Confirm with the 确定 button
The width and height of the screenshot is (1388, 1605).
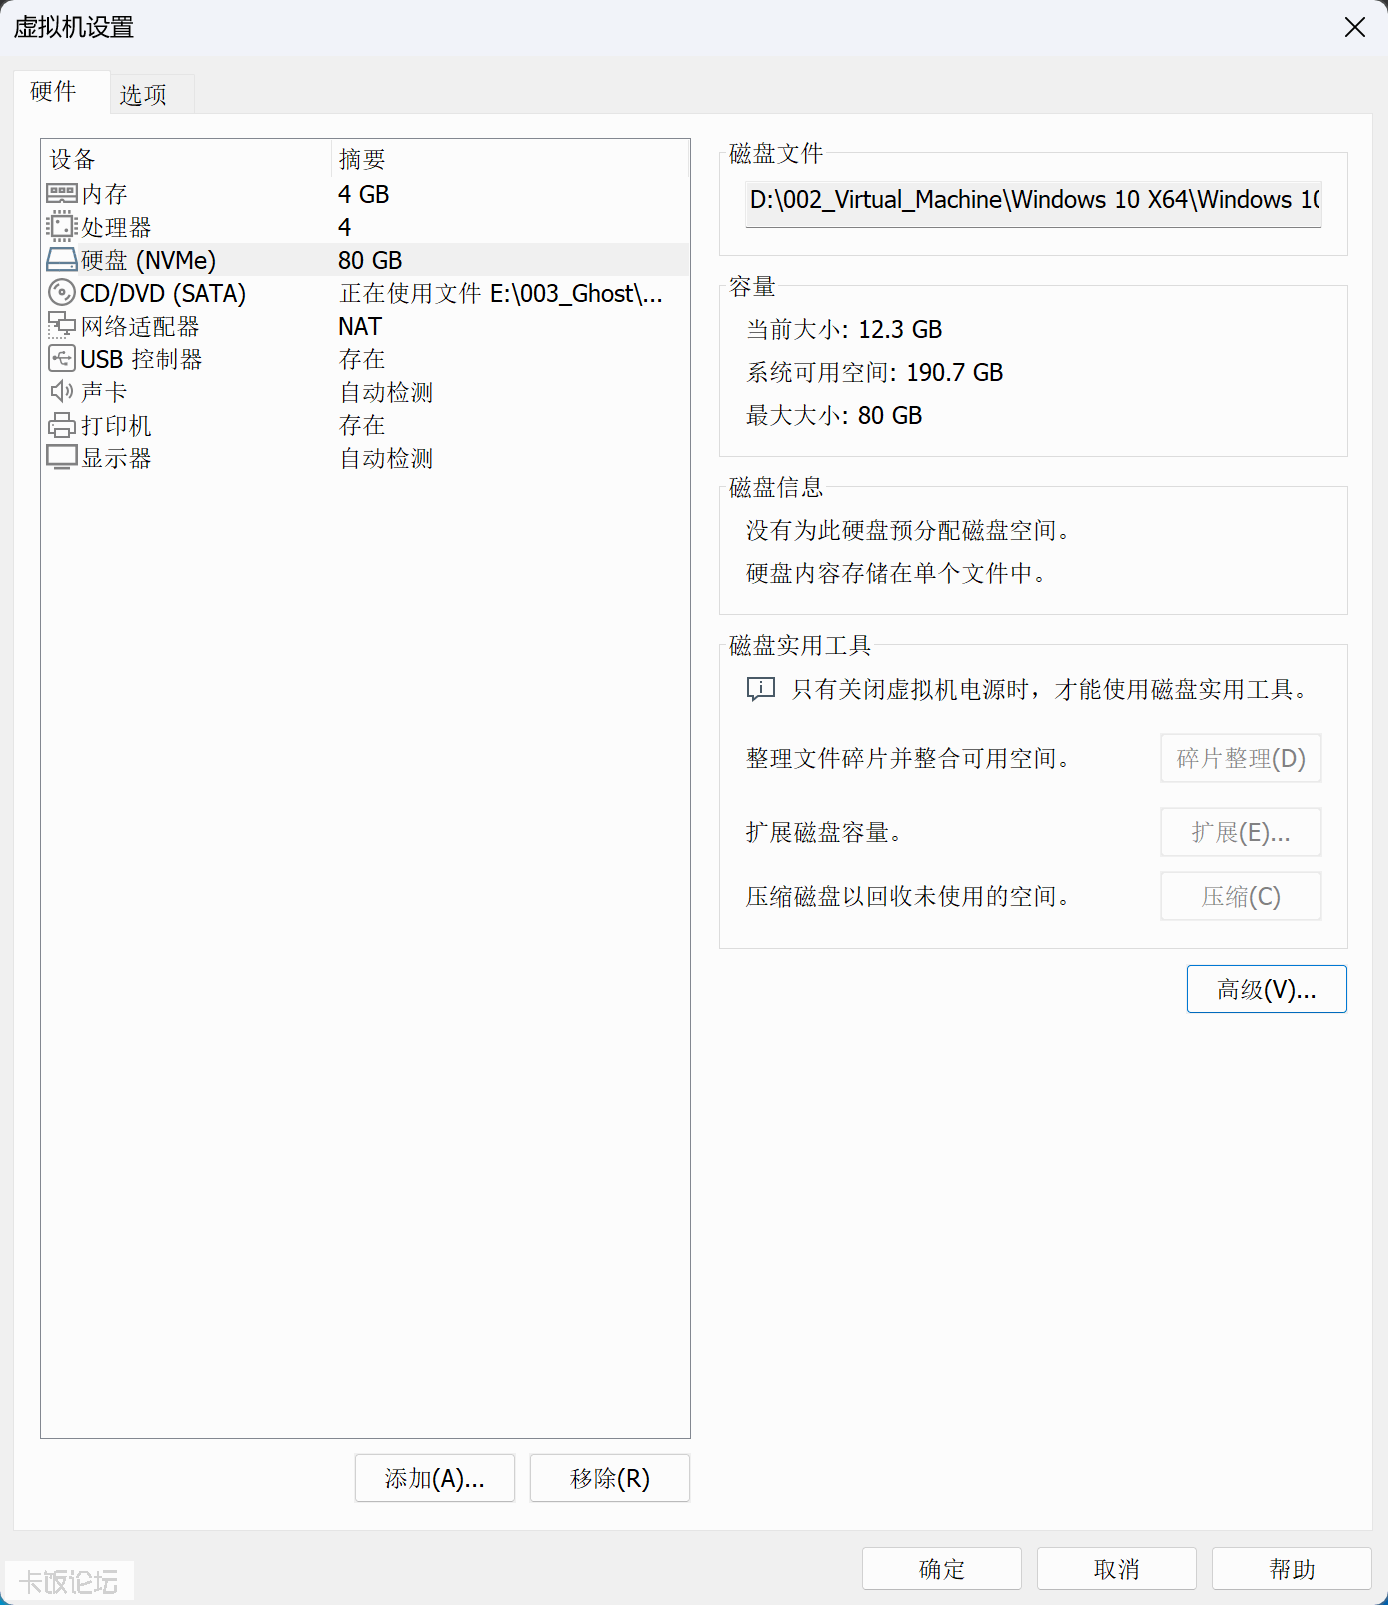(x=942, y=1569)
